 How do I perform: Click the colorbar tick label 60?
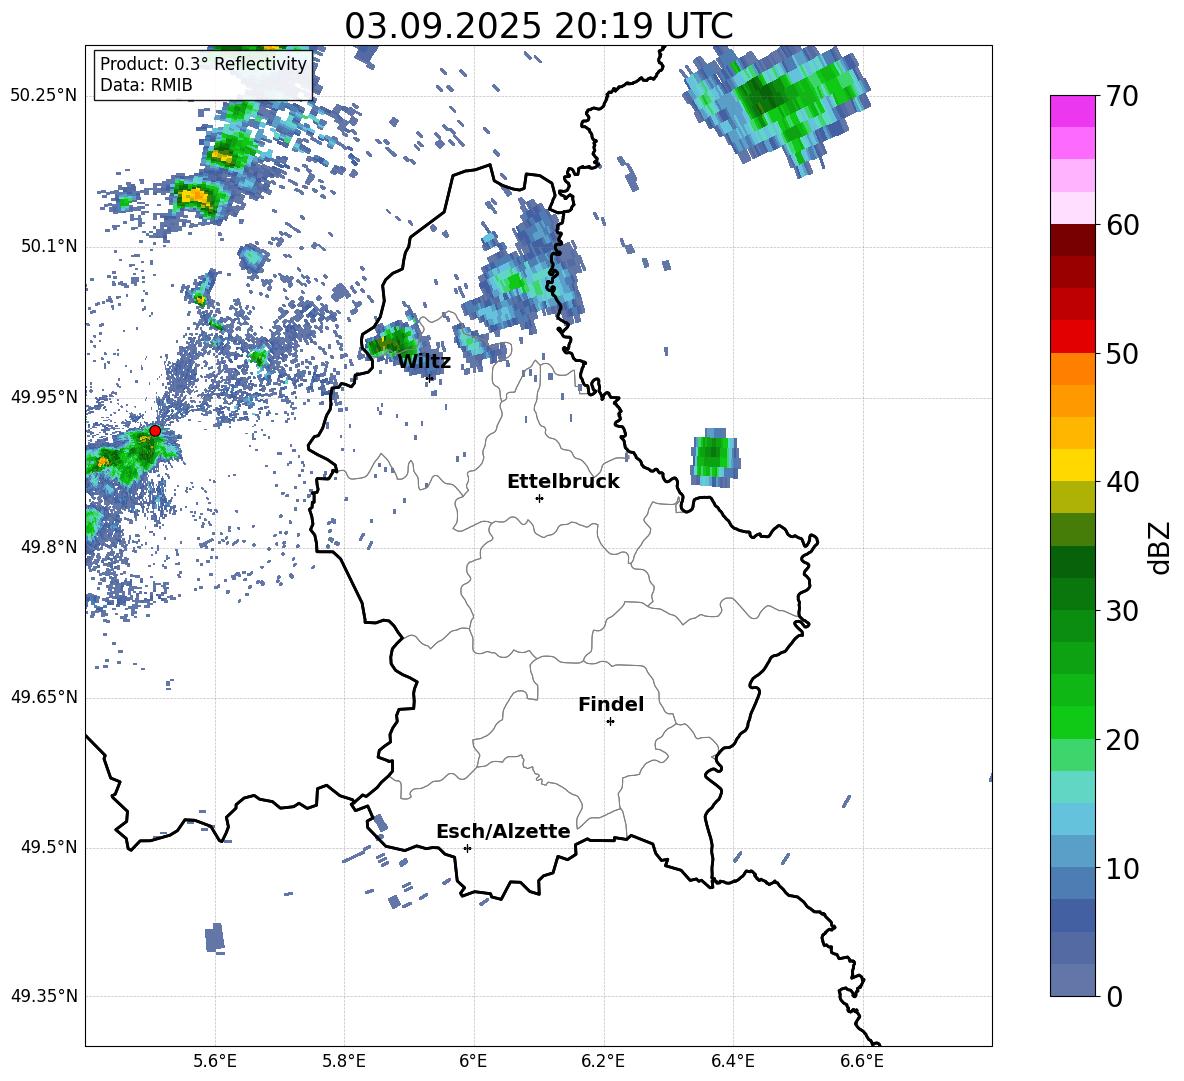point(1122,225)
